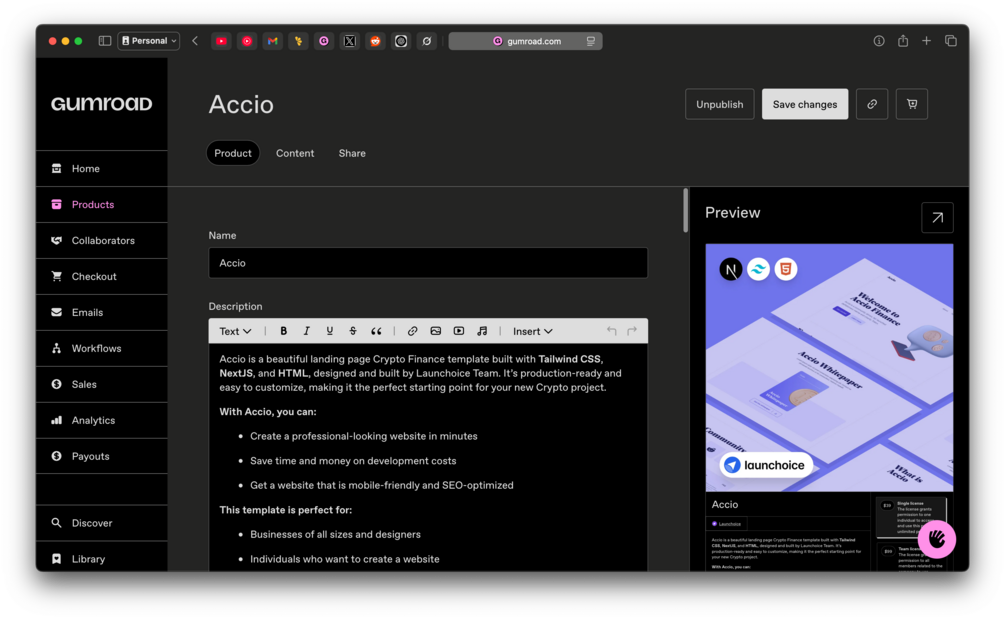This screenshot has height=619, width=1005.
Task: Open Collaborators in sidebar
Action: [x=102, y=240]
